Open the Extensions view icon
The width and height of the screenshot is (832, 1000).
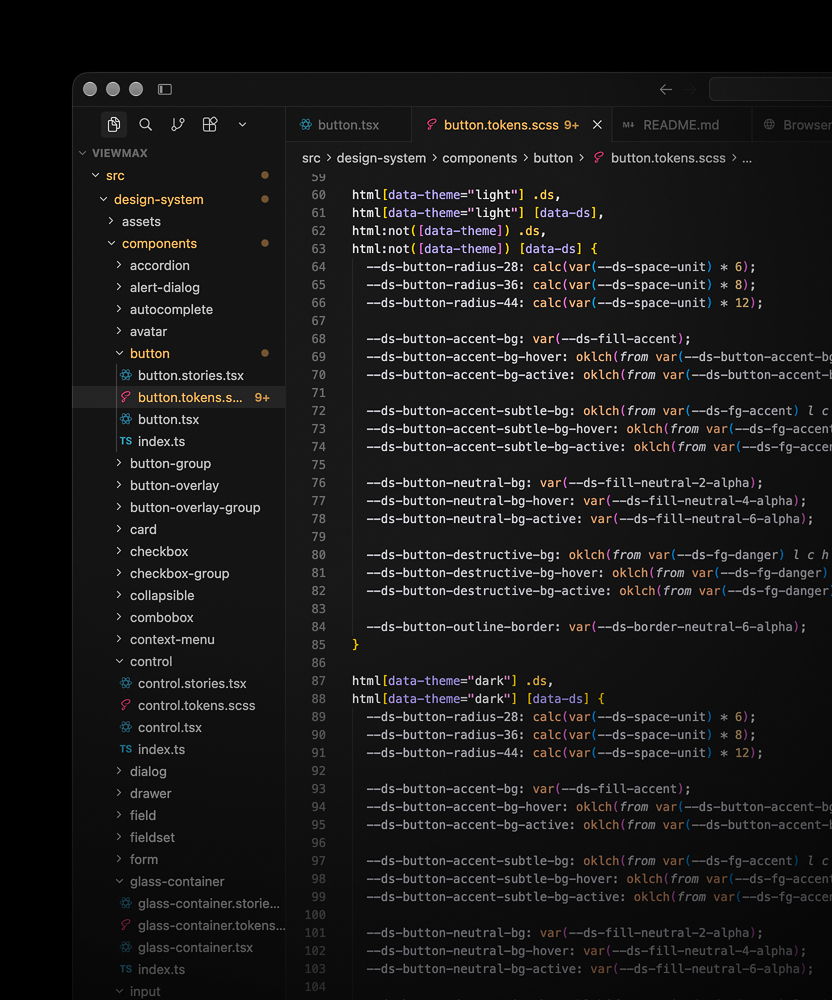(210, 124)
